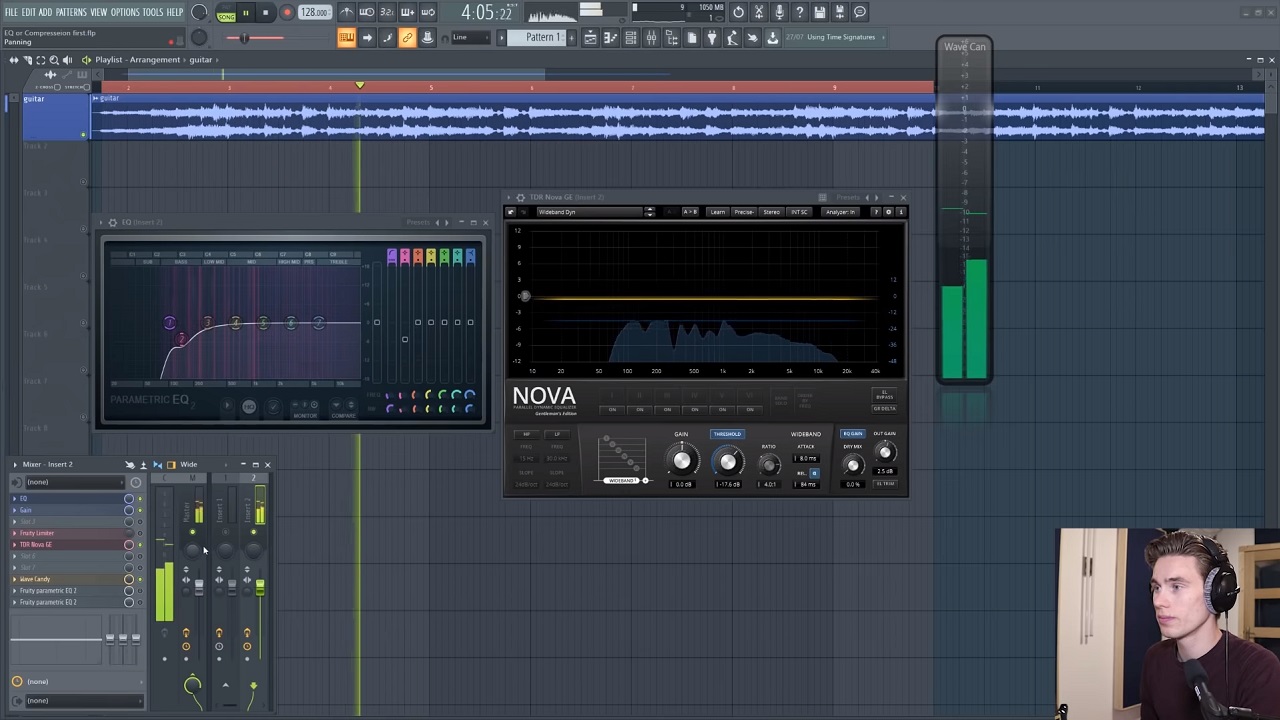
Task: Click the Learn button in Nova
Action: (x=717, y=212)
